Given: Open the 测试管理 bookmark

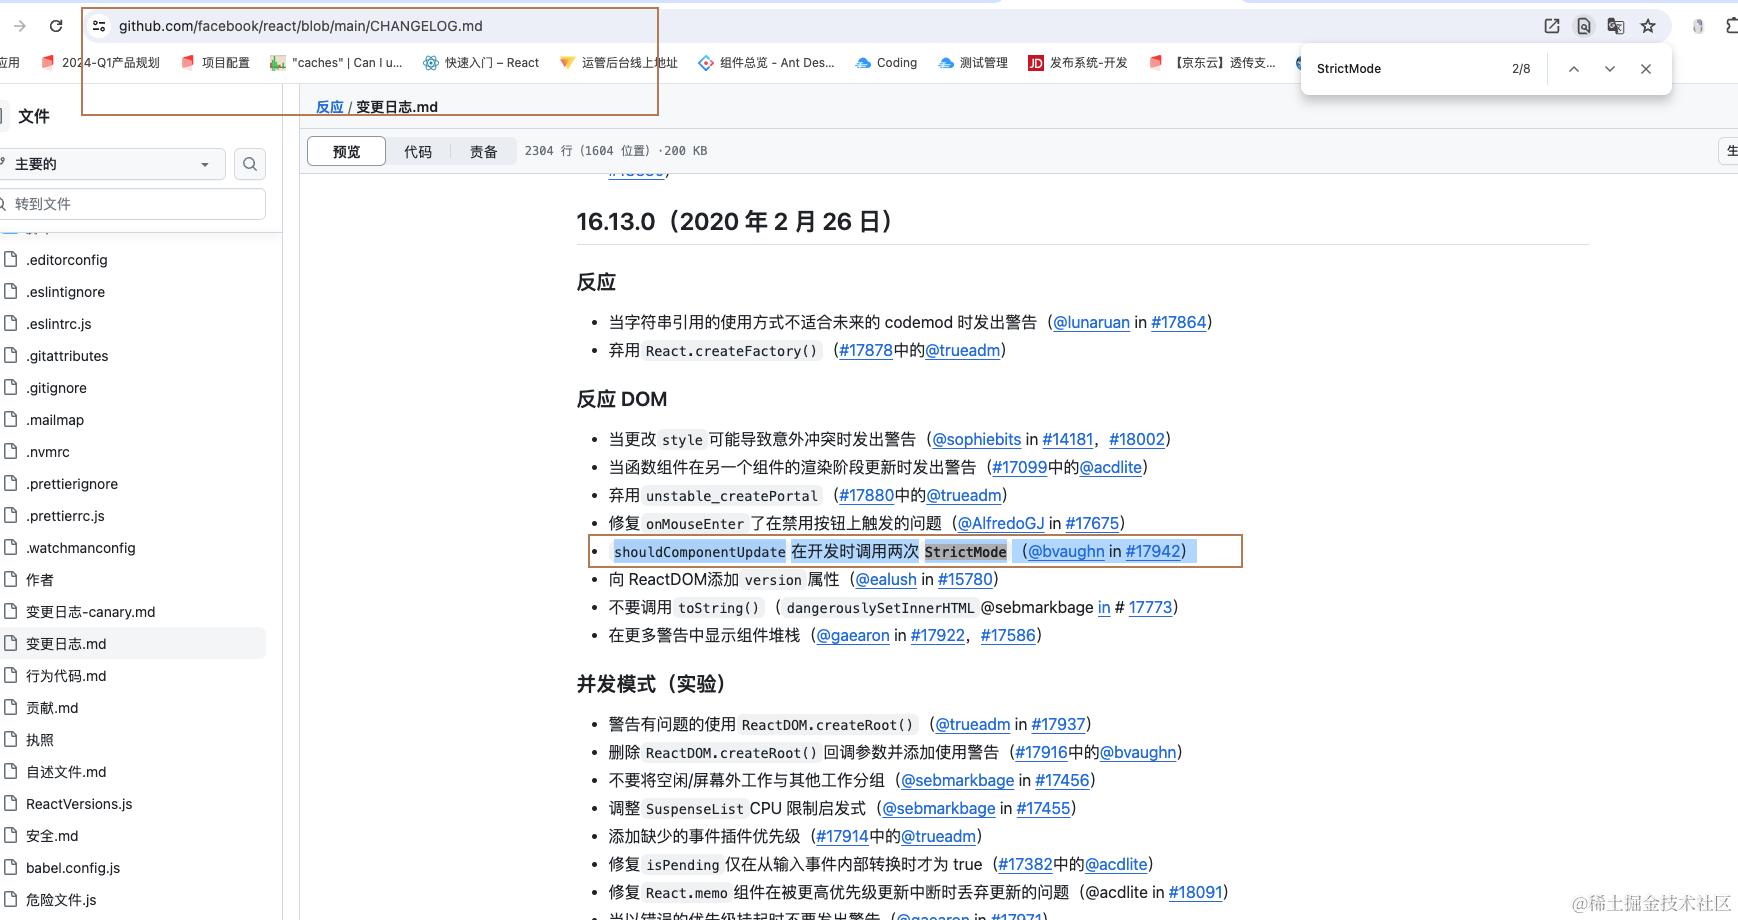Looking at the screenshot, I should pos(973,62).
